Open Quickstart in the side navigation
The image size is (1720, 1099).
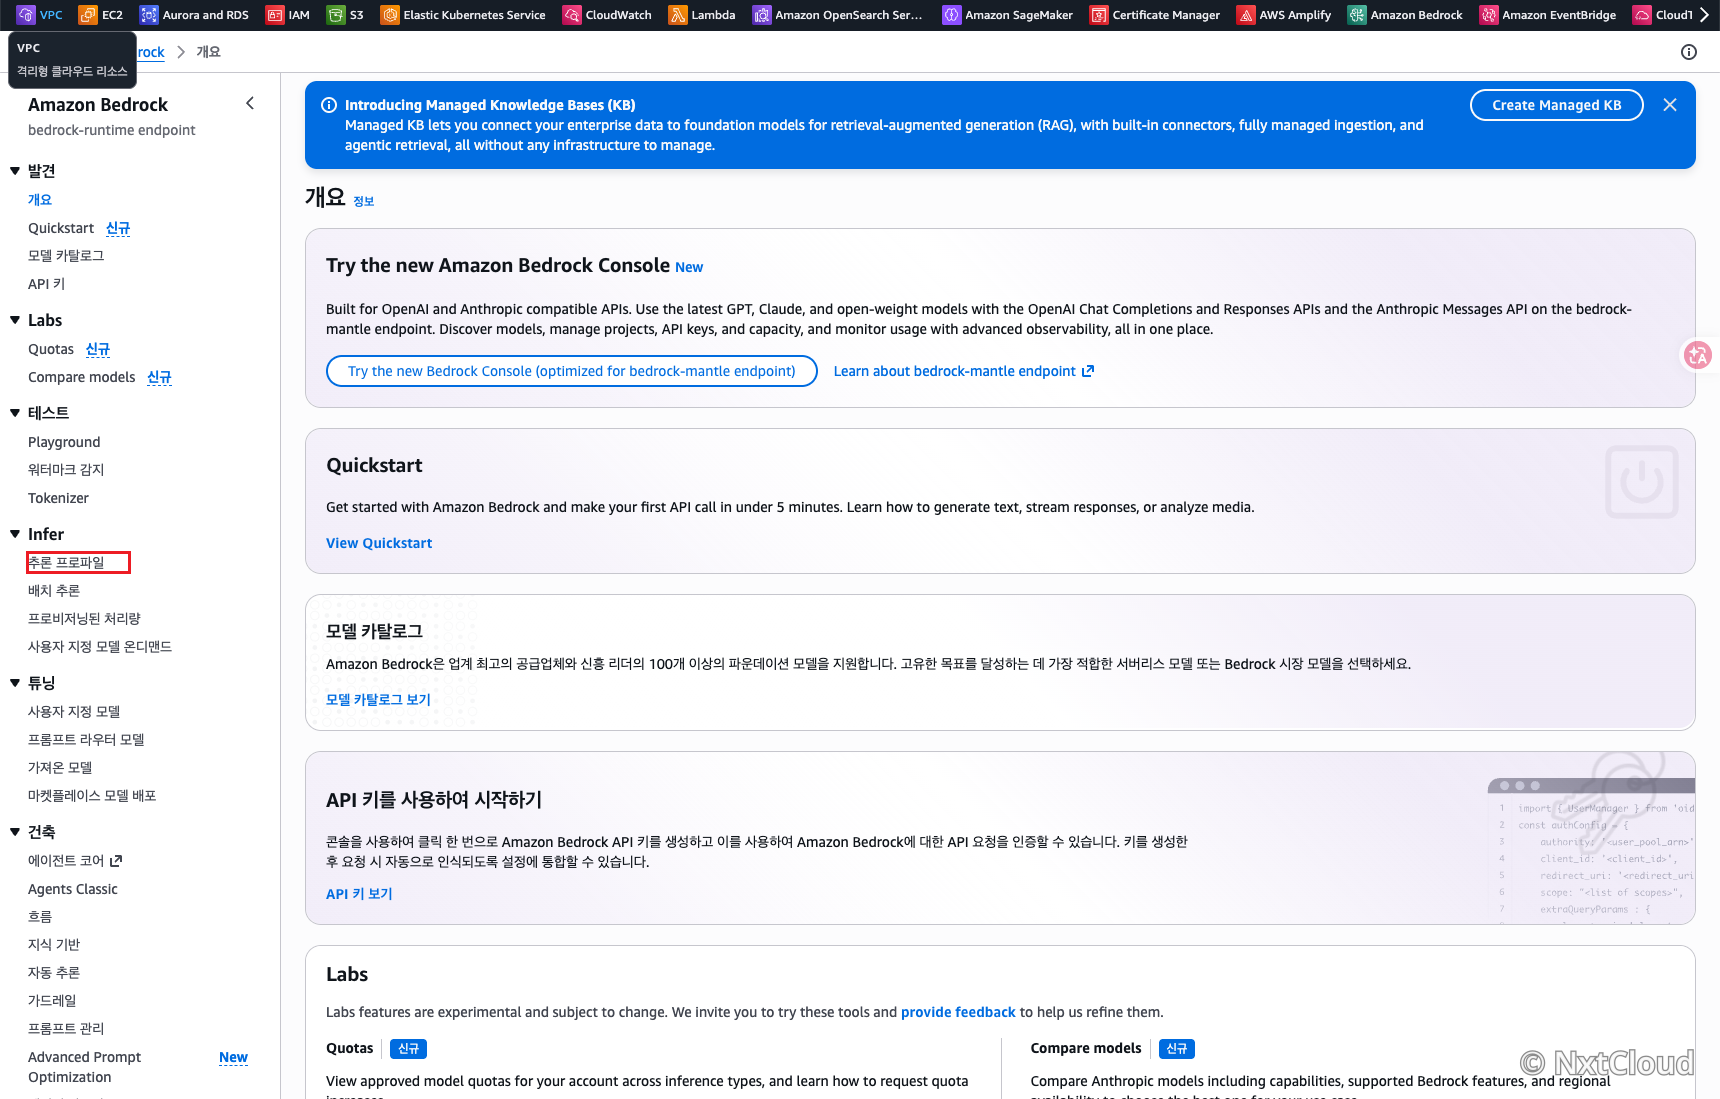(61, 228)
